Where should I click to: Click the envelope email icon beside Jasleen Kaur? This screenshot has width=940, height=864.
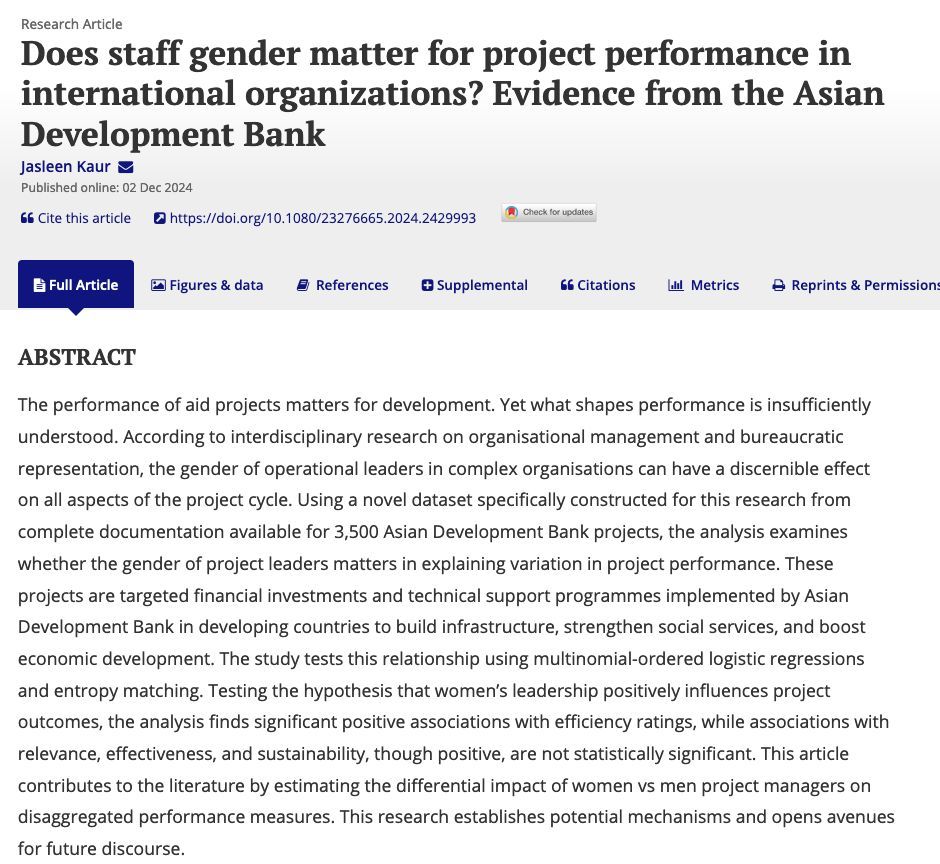[x=126, y=167]
